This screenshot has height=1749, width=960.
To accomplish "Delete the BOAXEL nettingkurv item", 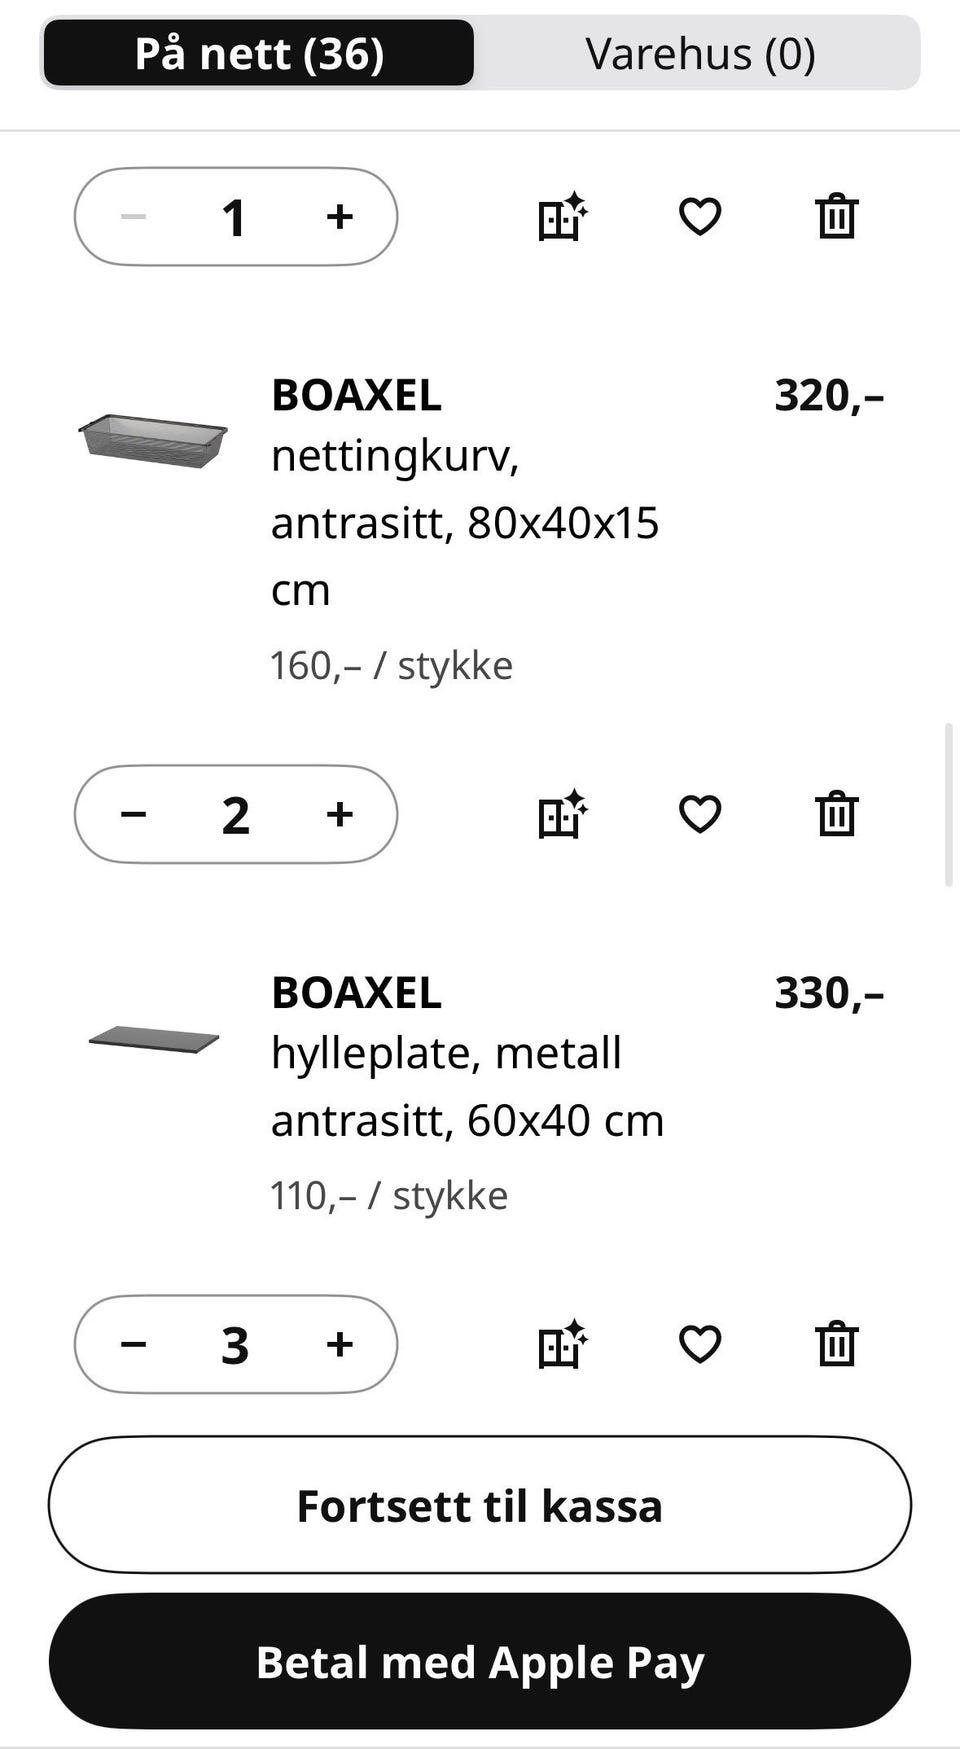I will [836, 814].
